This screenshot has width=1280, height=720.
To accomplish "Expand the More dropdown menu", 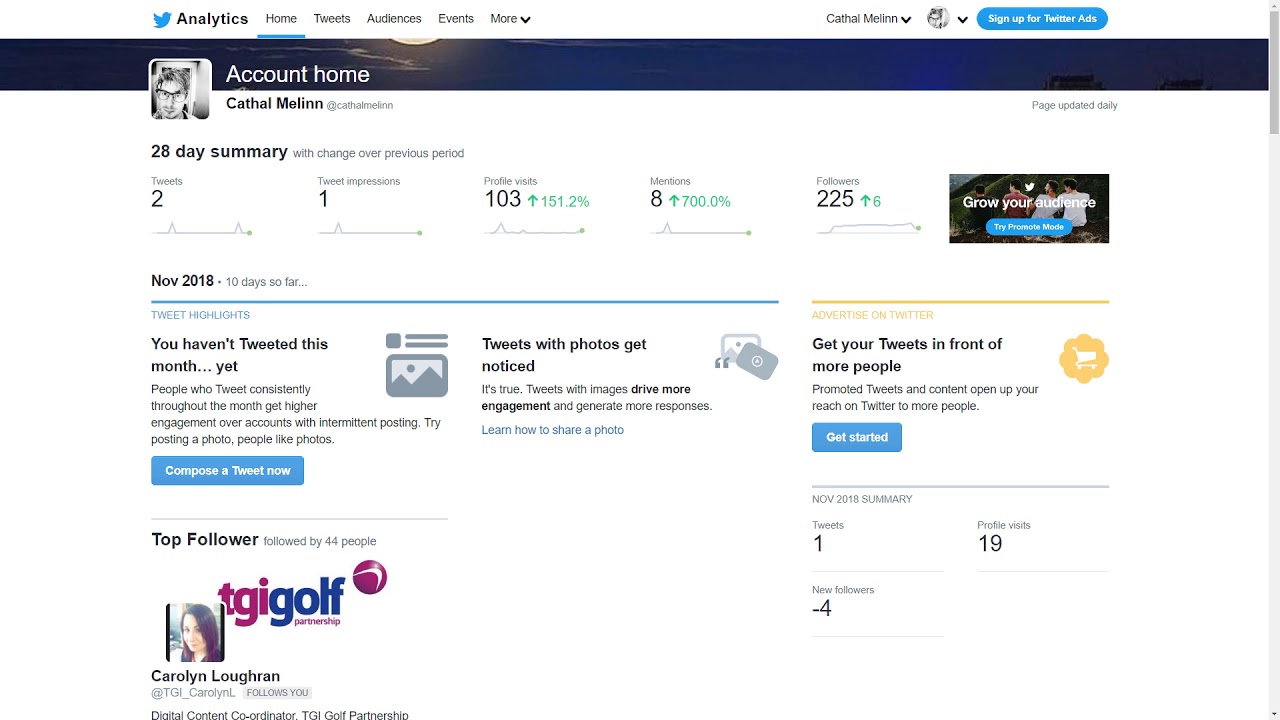I will coord(510,19).
